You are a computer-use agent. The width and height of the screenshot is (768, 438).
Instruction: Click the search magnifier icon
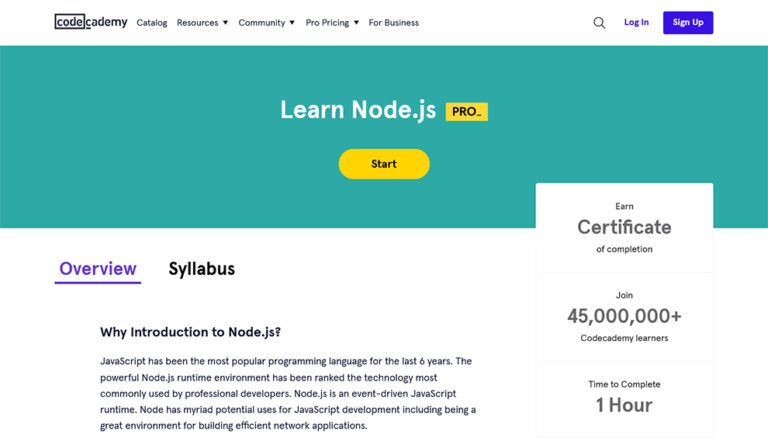[599, 23]
